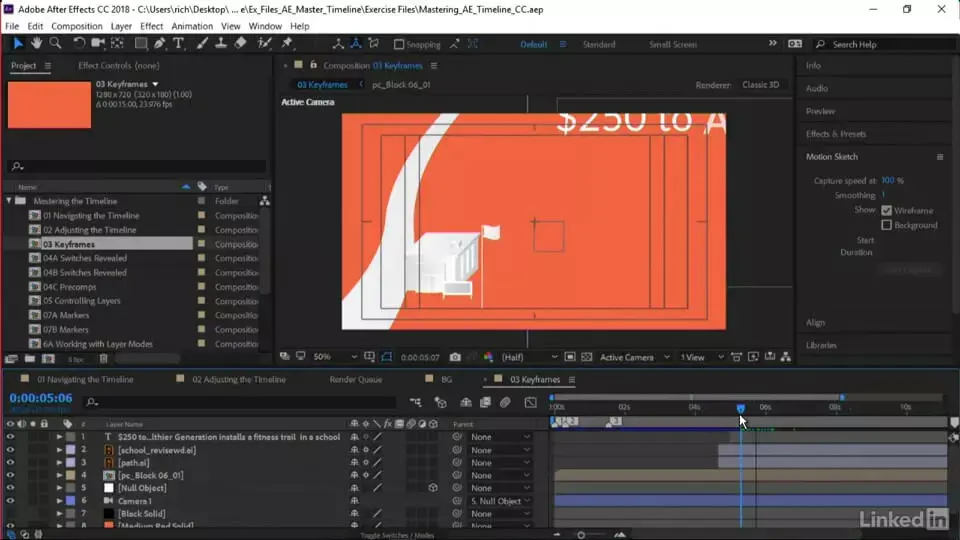Open the Composition Mini-Flowchart icon in timeline

[x=416, y=402]
